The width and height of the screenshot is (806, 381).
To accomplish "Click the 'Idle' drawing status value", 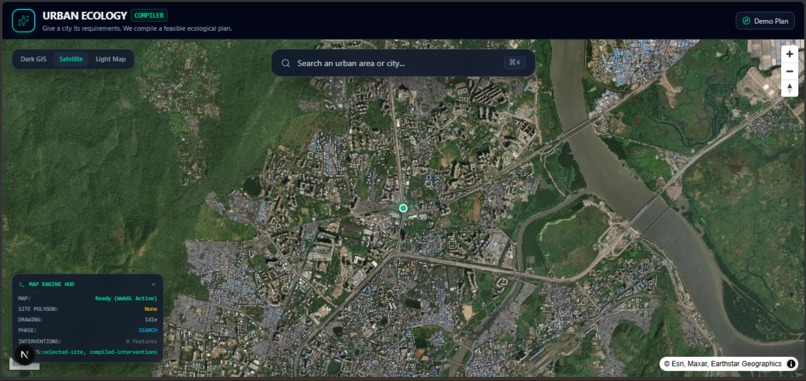I will click(151, 320).
